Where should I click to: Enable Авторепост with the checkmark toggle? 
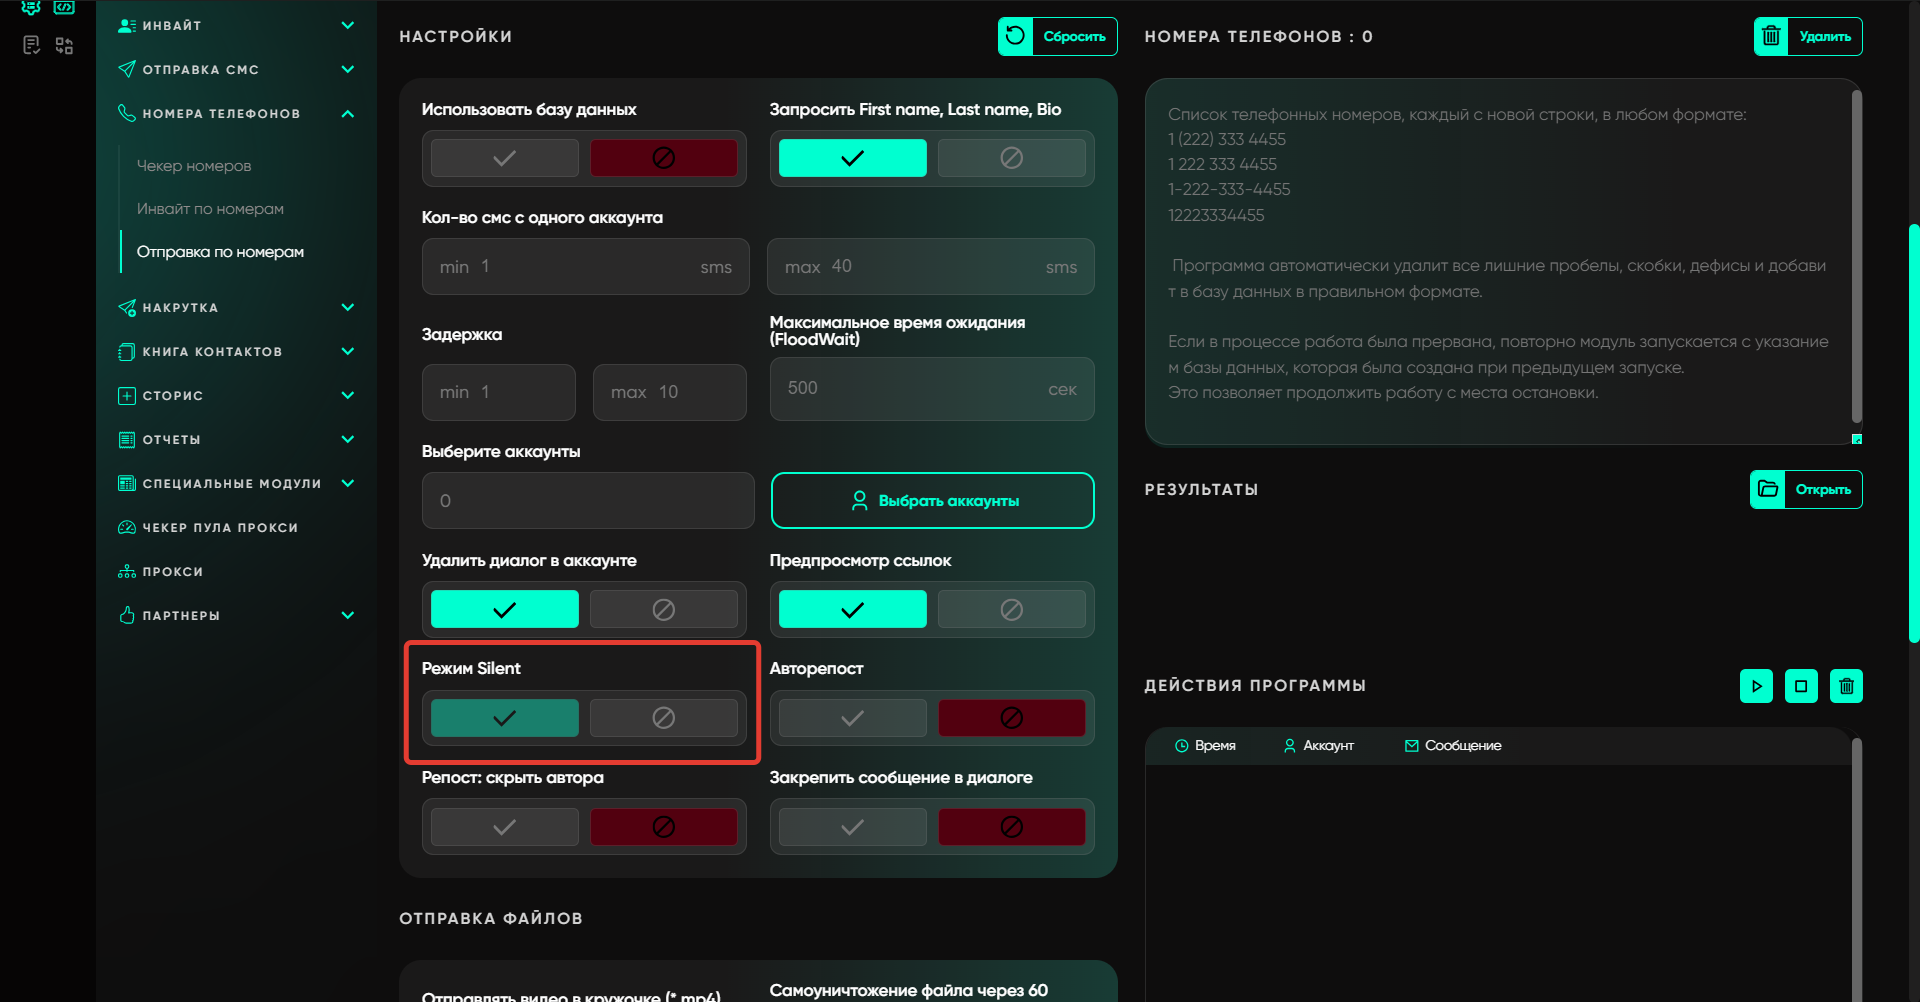pos(852,718)
